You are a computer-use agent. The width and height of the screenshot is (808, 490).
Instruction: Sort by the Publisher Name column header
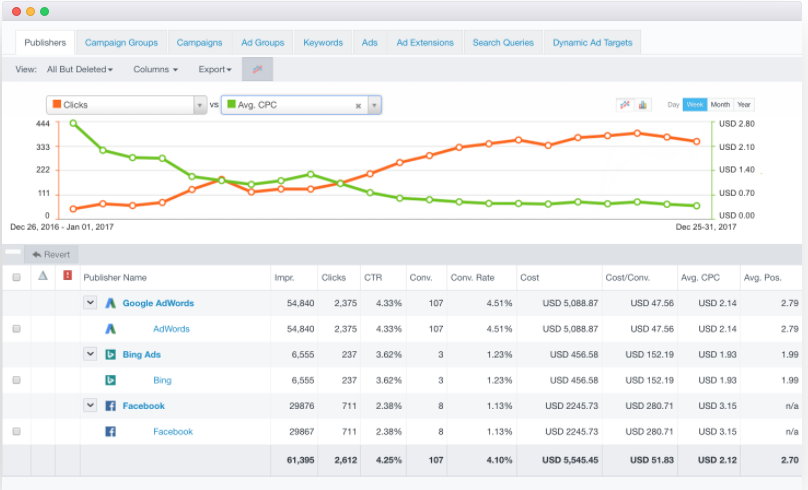pos(115,277)
